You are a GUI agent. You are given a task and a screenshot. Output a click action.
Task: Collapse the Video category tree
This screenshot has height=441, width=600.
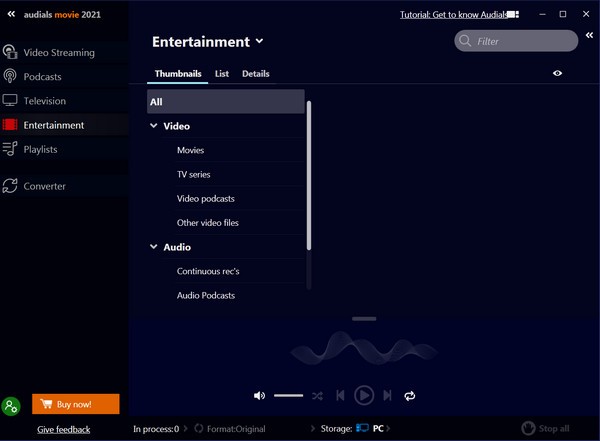point(154,127)
